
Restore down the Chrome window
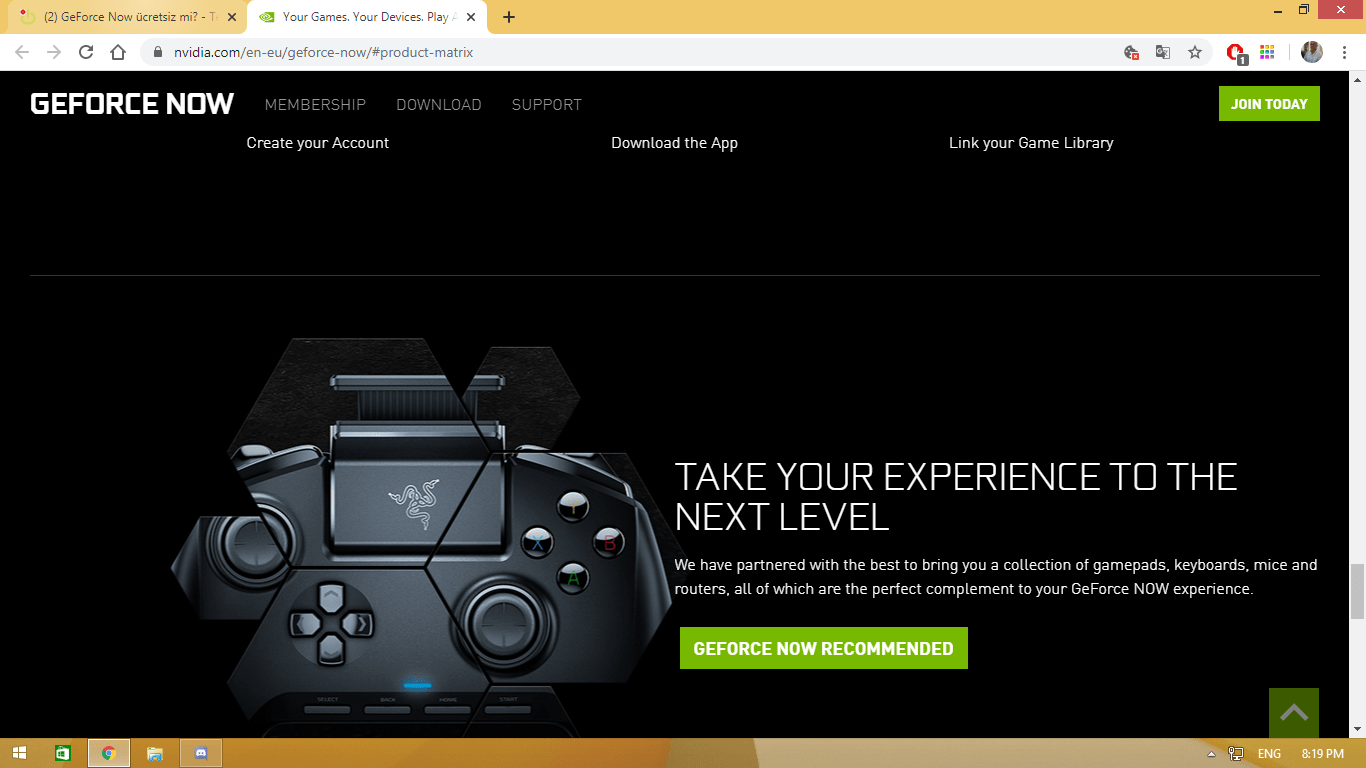[1303, 9]
